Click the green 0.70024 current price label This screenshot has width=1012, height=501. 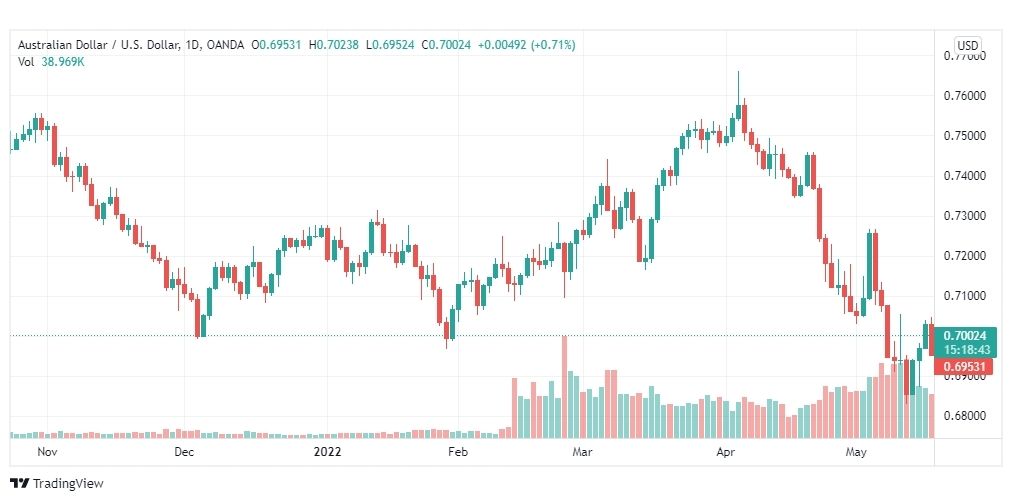(965, 335)
